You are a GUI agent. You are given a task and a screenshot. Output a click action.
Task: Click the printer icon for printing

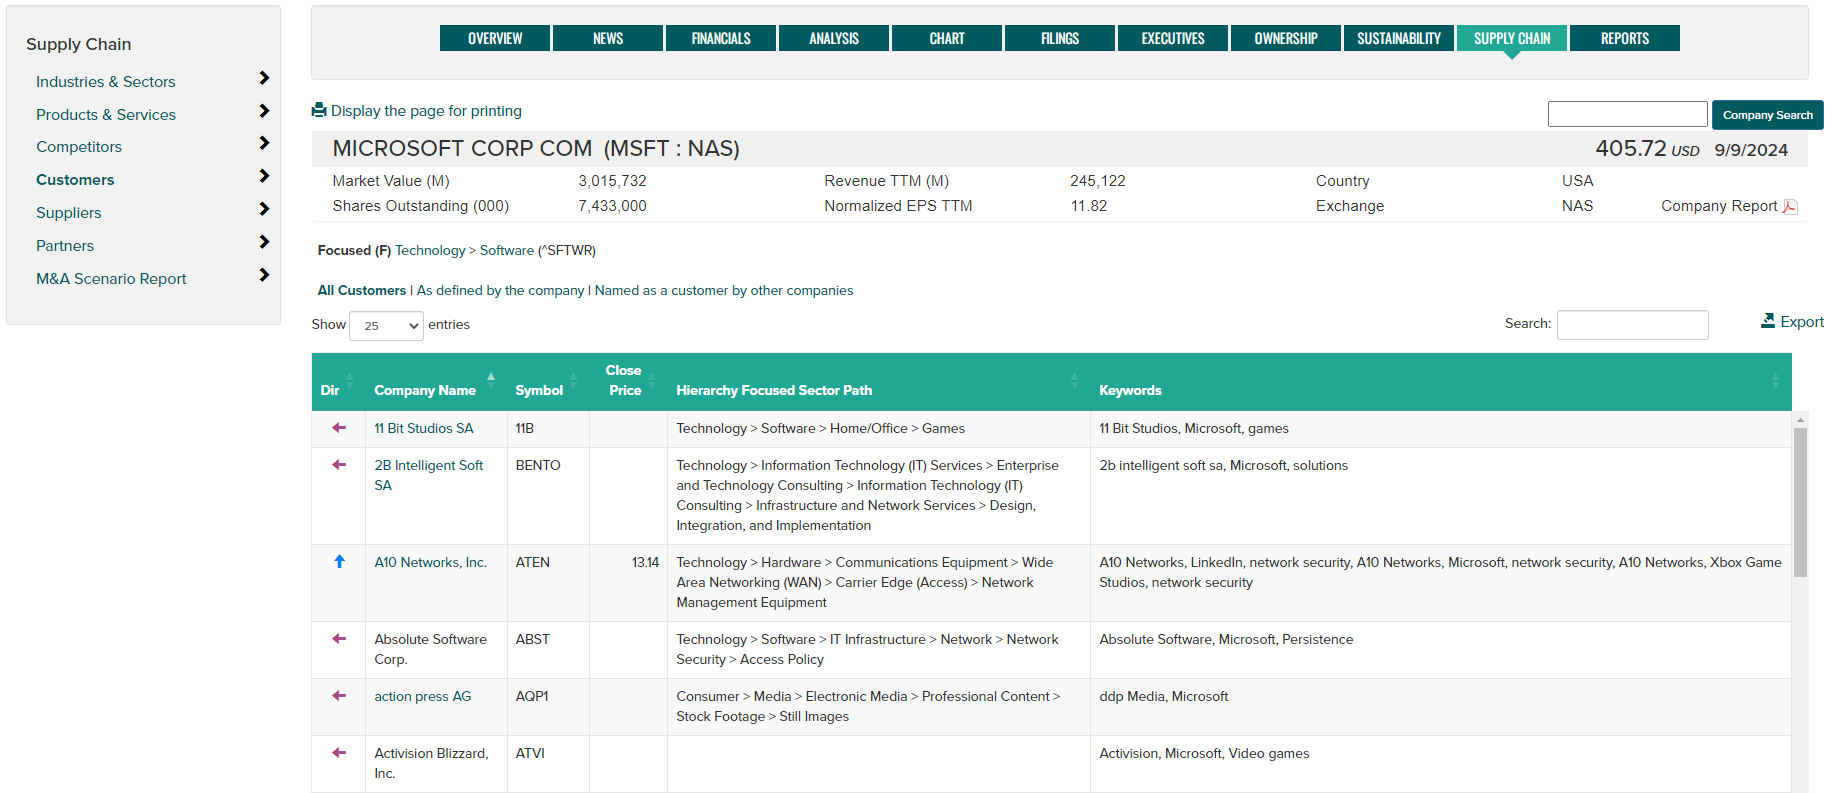[319, 110]
